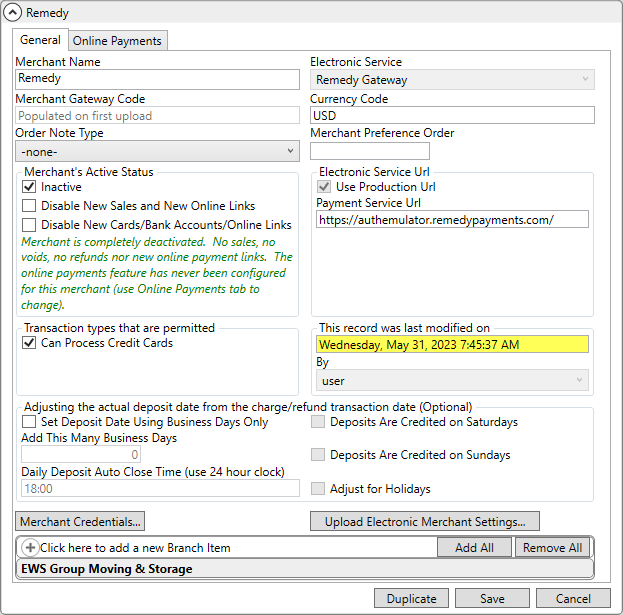
Task: Click the Daily Deposit Auto Close Time field
Action: point(160,488)
